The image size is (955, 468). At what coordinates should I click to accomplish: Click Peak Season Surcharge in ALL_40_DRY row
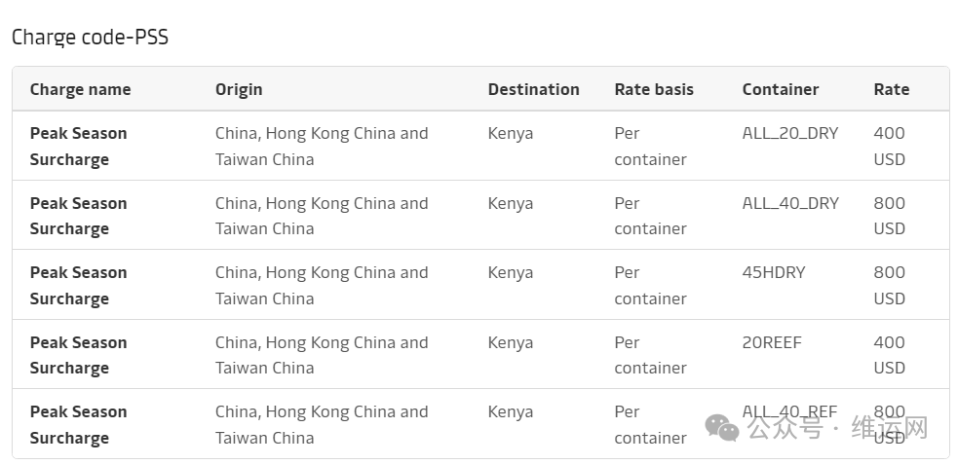pyautogui.click(x=79, y=216)
